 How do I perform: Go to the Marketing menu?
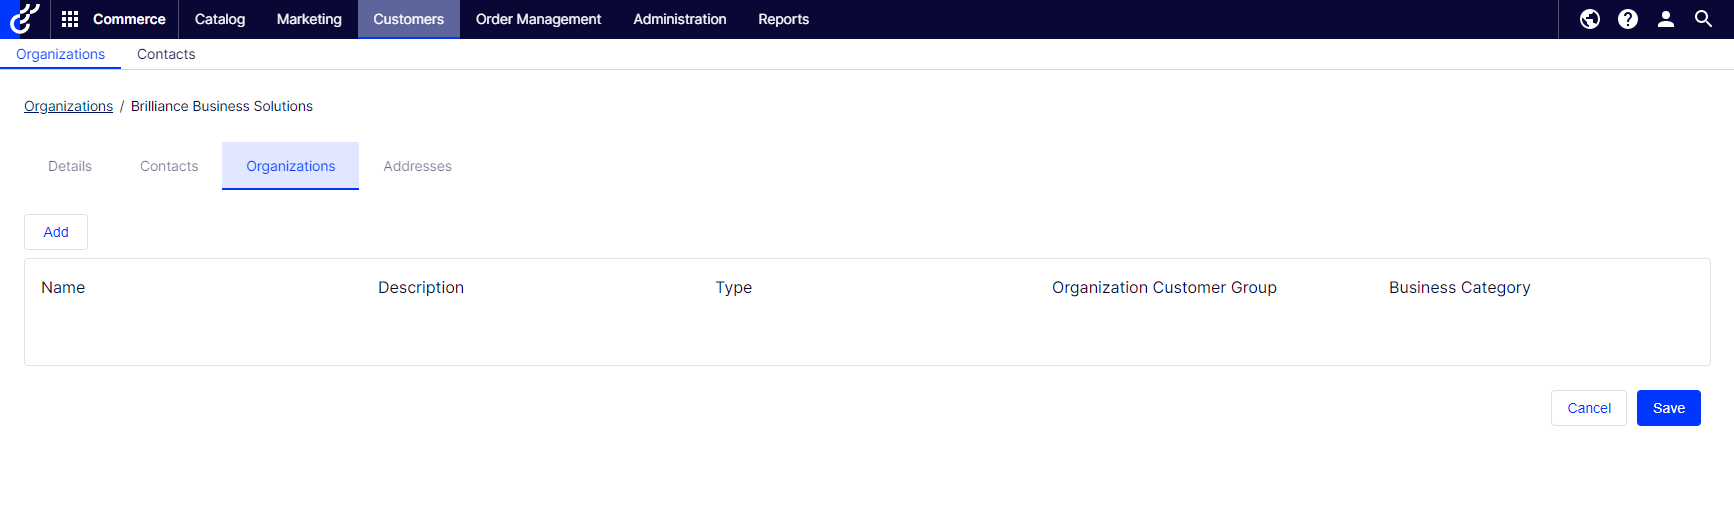point(309,19)
